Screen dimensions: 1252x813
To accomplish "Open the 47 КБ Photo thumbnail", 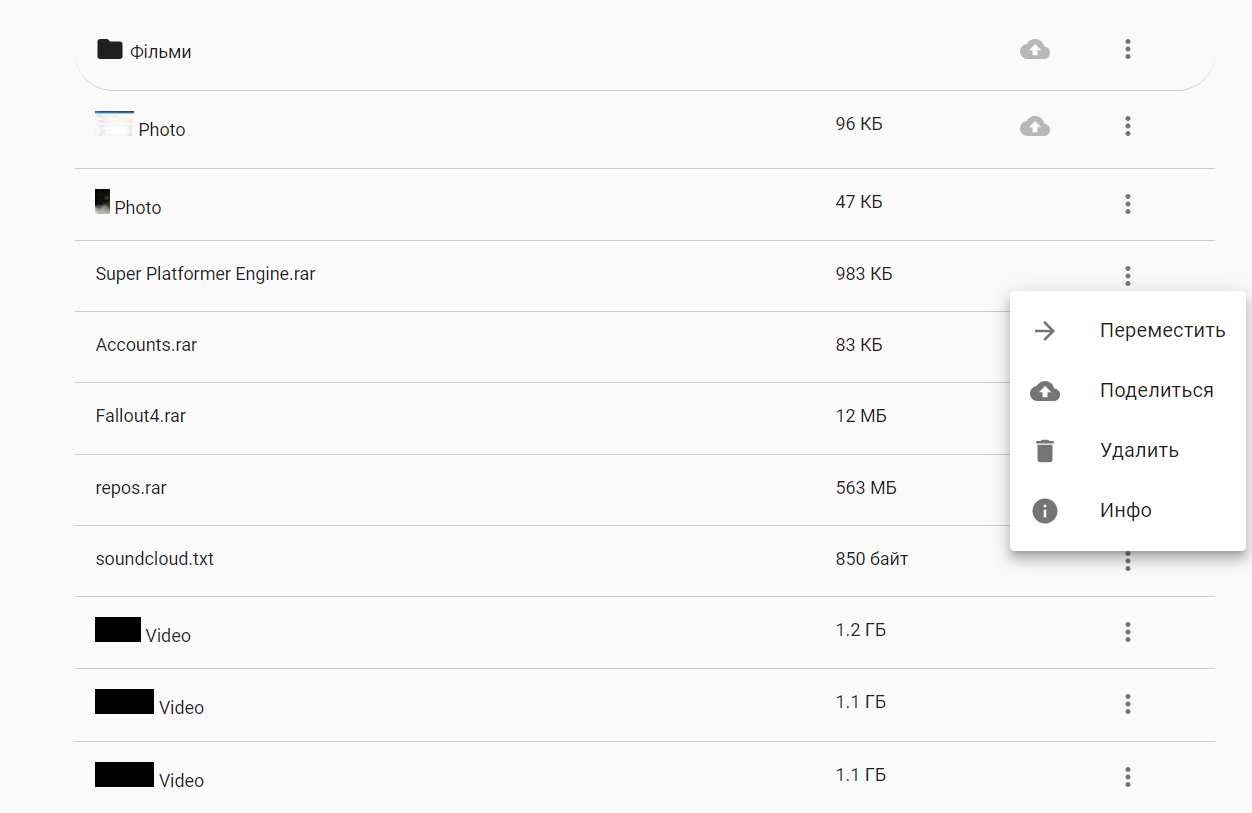I will [102, 202].
